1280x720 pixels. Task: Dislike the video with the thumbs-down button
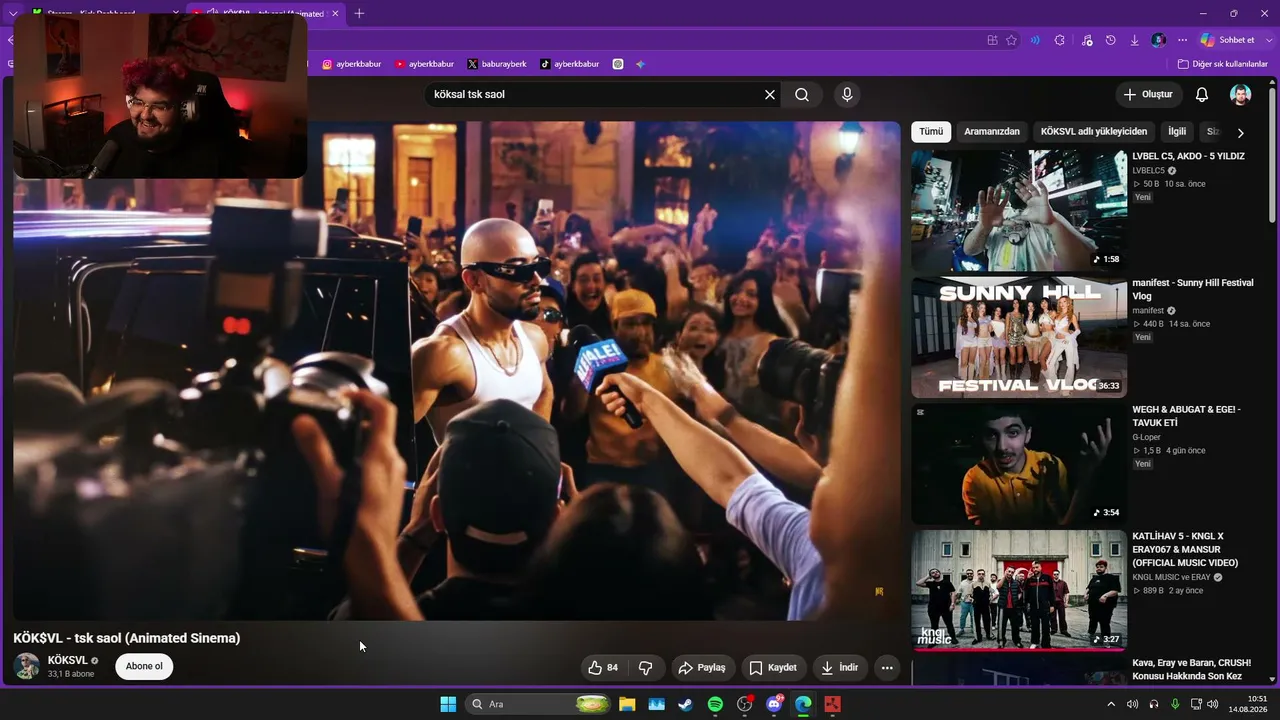pyautogui.click(x=646, y=668)
